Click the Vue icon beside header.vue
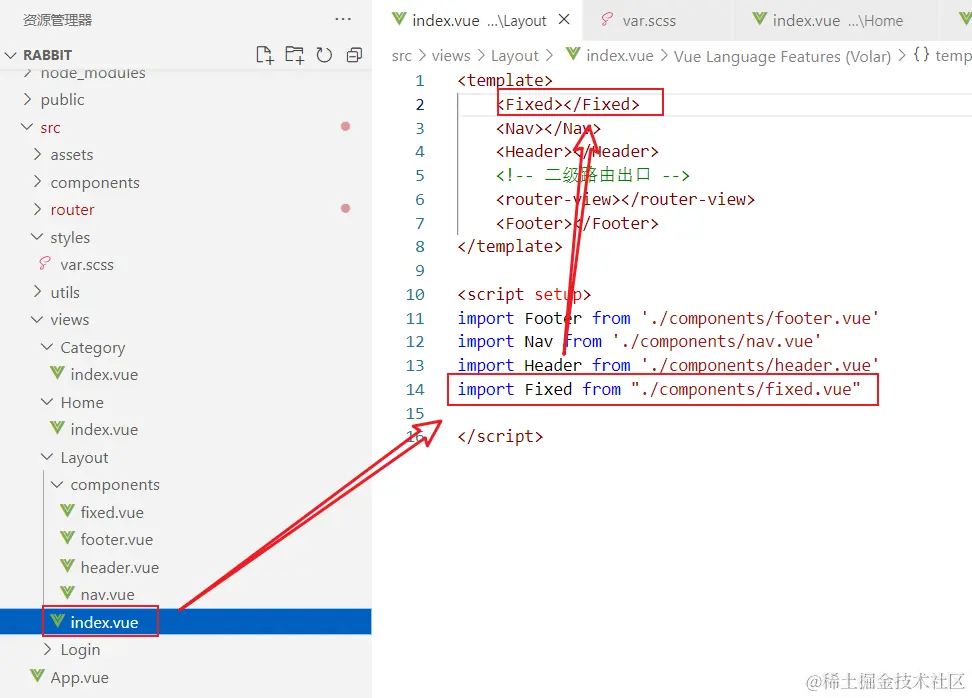The width and height of the screenshot is (972, 698). 67,566
